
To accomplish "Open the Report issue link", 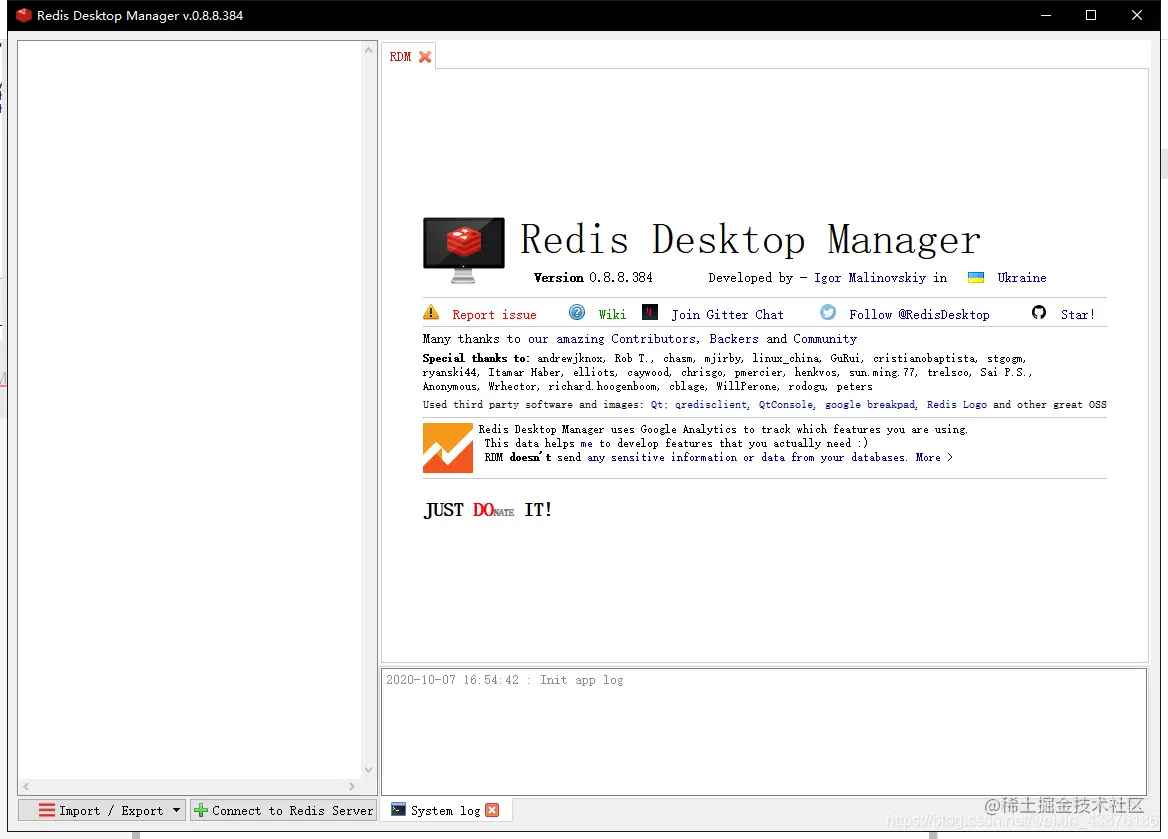I will [x=494, y=314].
